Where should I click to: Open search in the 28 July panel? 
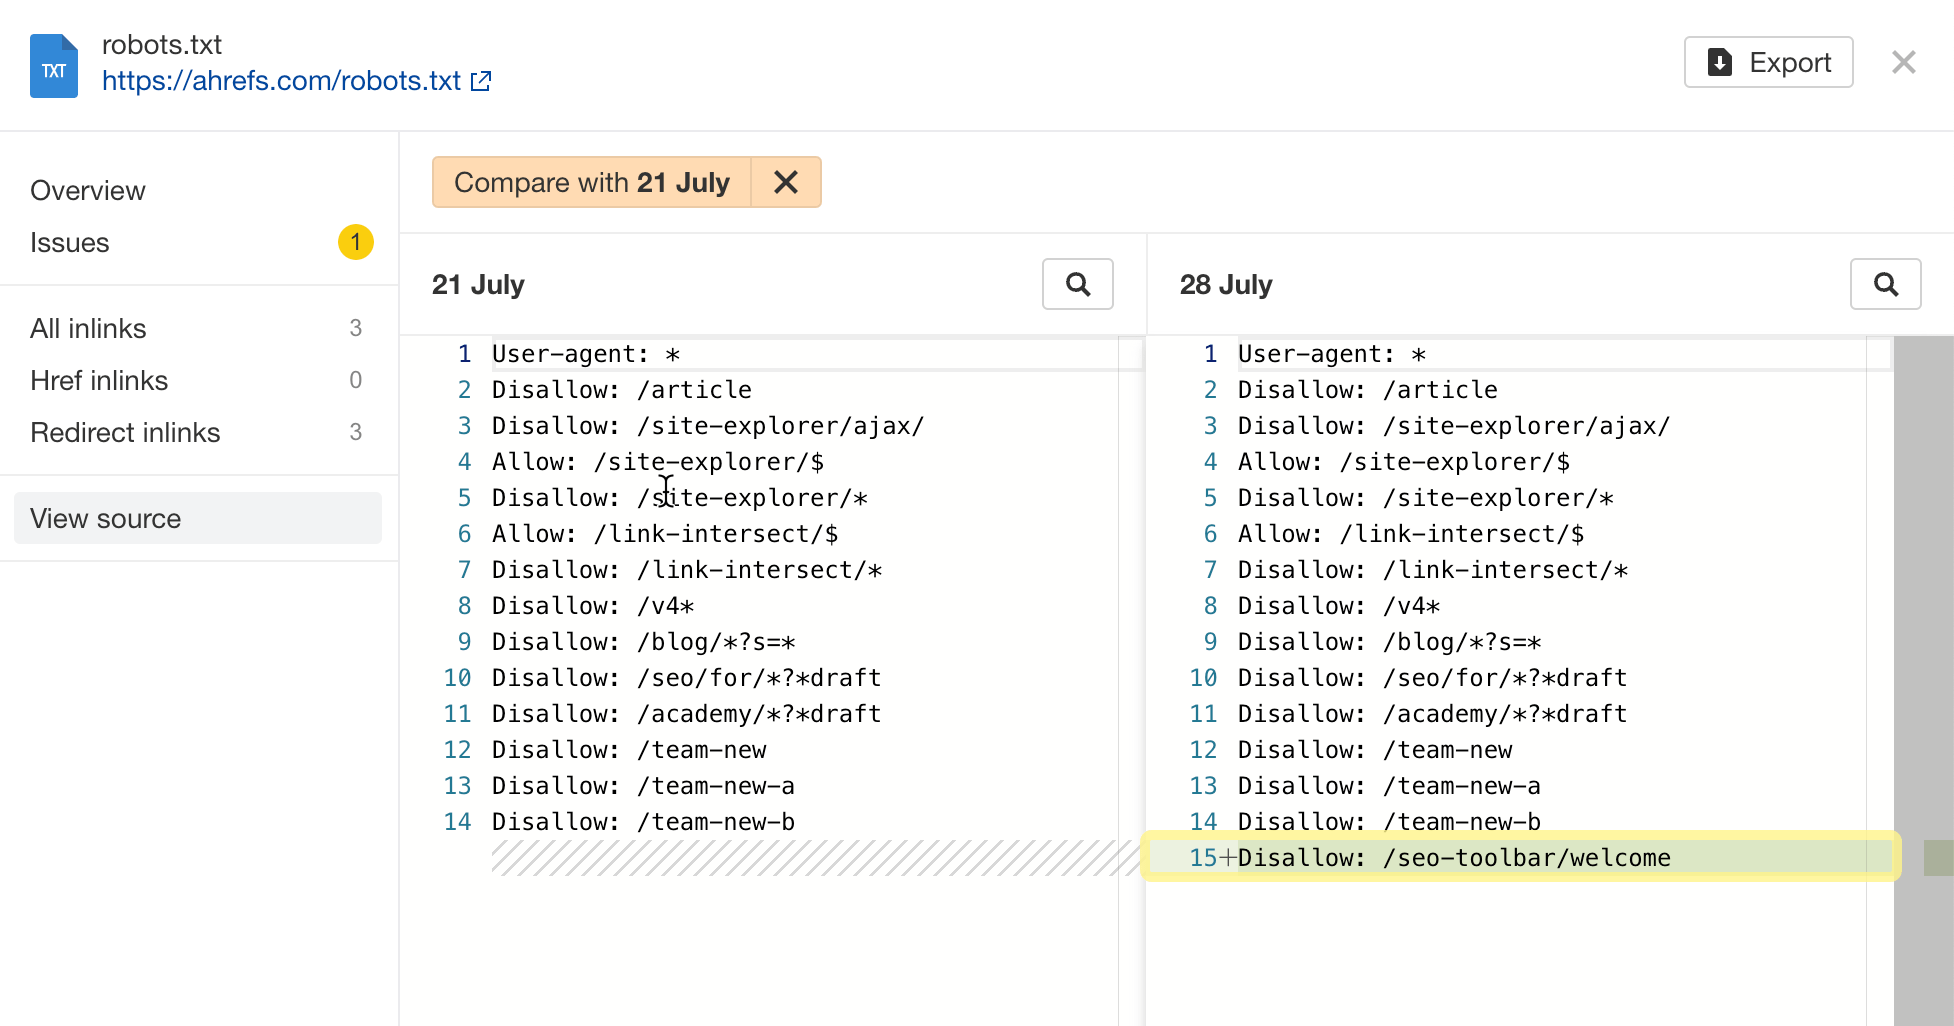click(x=1886, y=284)
